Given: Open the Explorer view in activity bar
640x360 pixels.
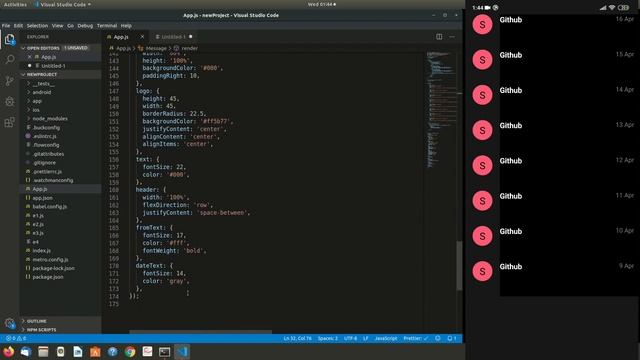Looking at the screenshot, I should point(9,40).
